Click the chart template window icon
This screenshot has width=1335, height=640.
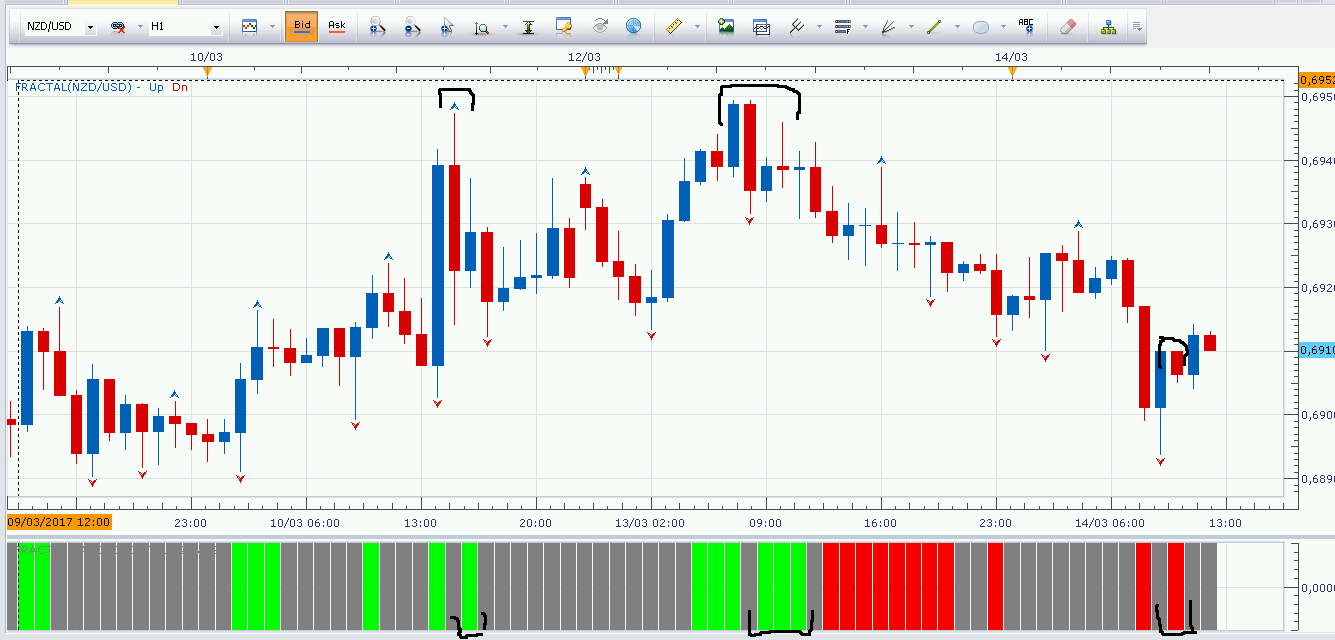[x=761, y=27]
